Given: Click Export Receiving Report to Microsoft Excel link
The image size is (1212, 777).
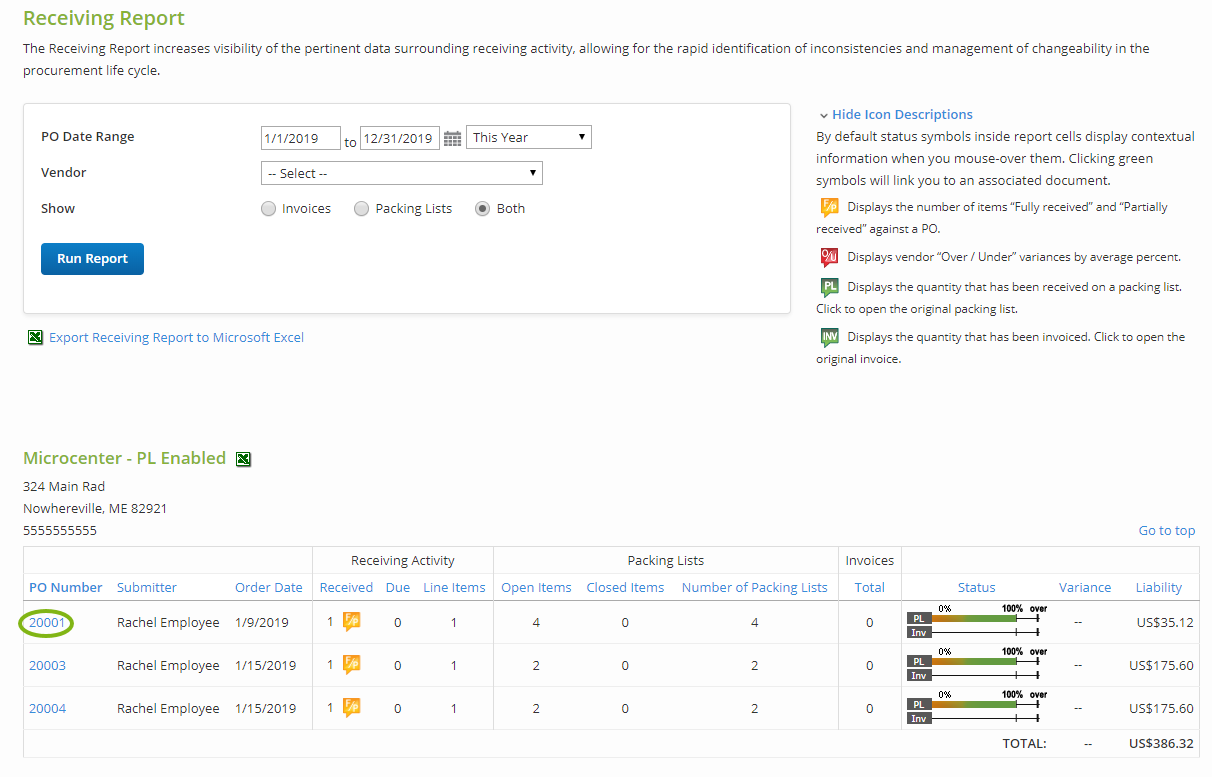Looking at the screenshot, I should pos(177,338).
